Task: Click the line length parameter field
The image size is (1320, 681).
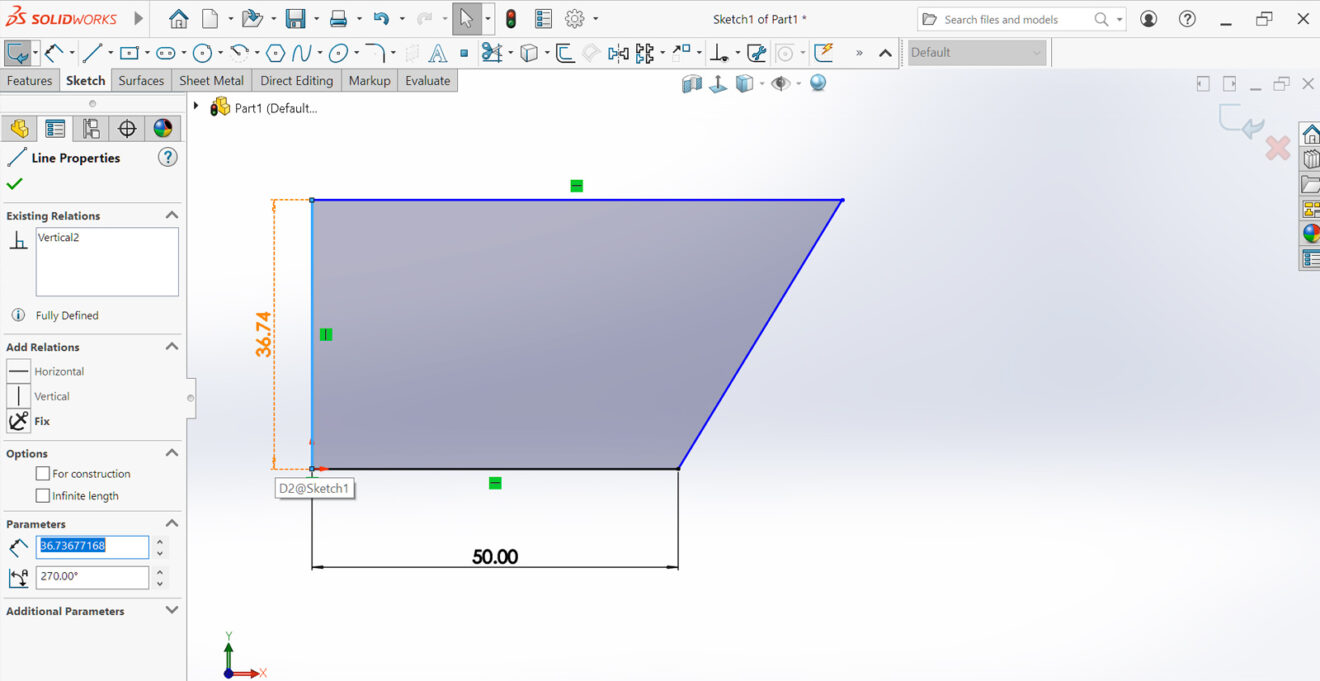Action: (x=92, y=546)
